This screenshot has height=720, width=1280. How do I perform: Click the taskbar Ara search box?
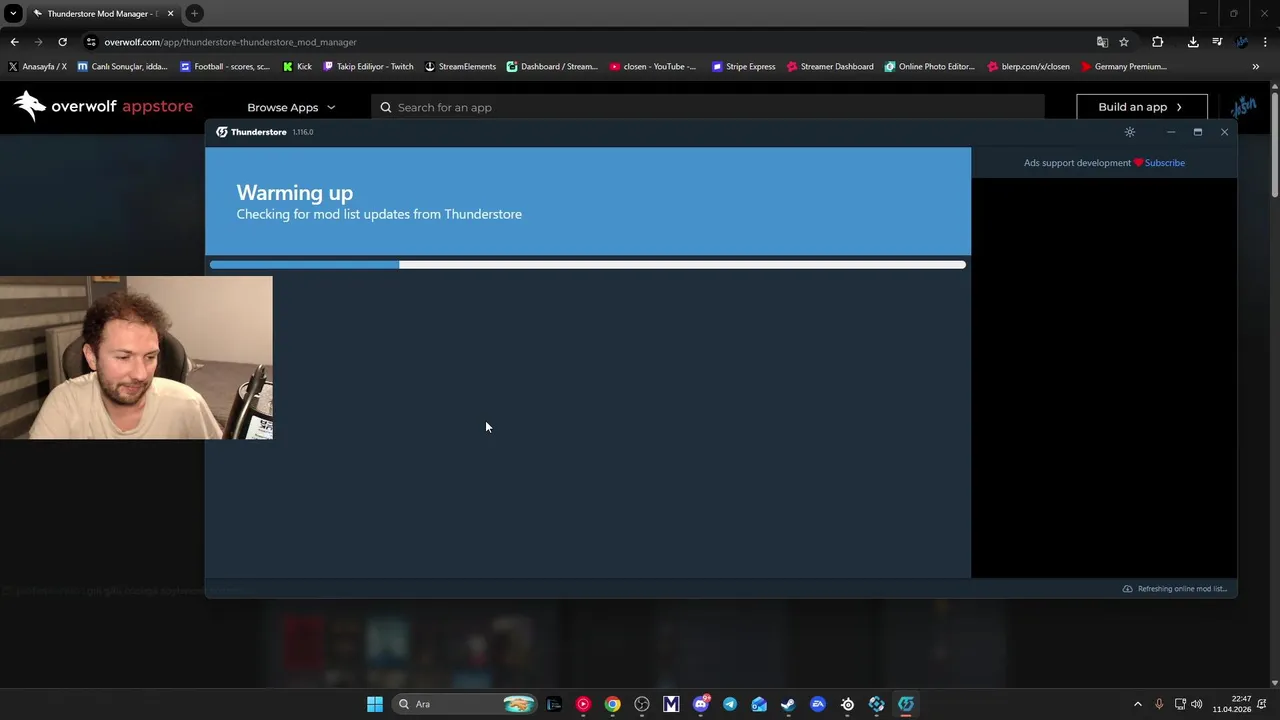[465, 704]
